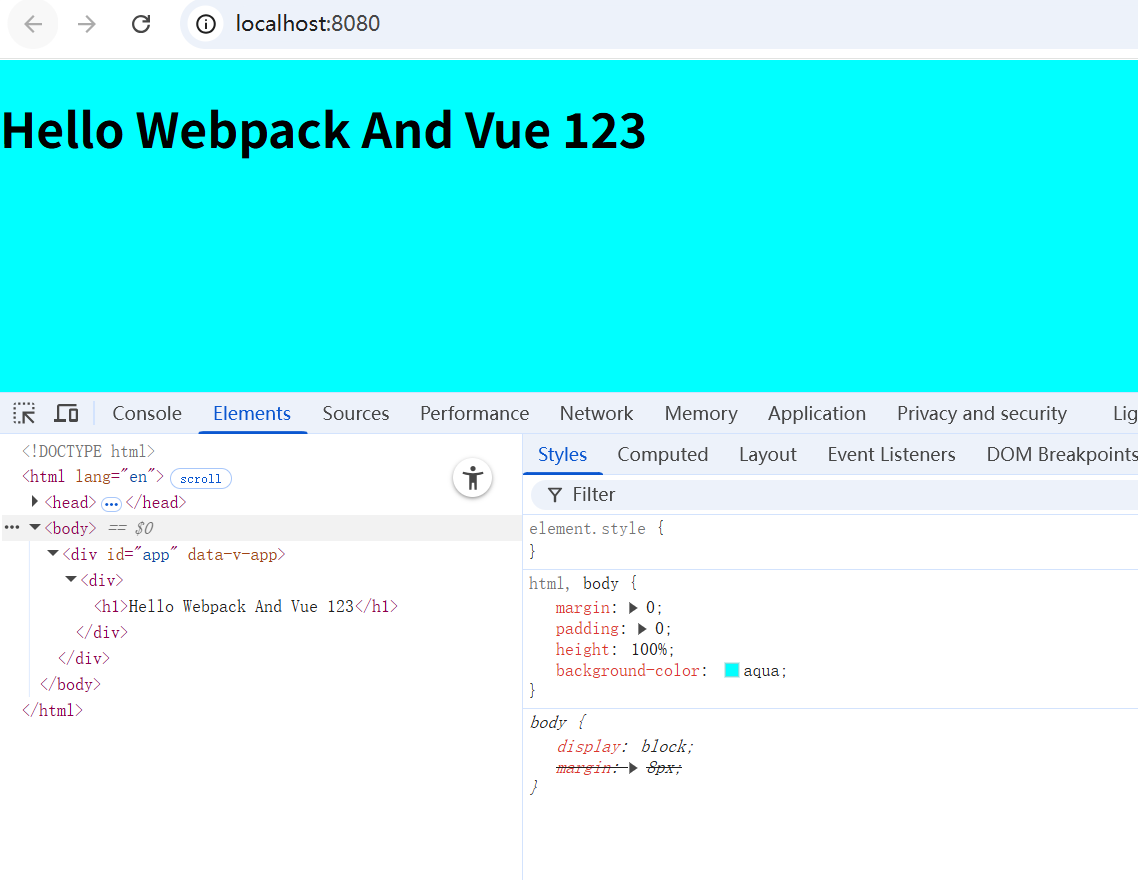Open the Memory panel tab

click(x=701, y=414)
